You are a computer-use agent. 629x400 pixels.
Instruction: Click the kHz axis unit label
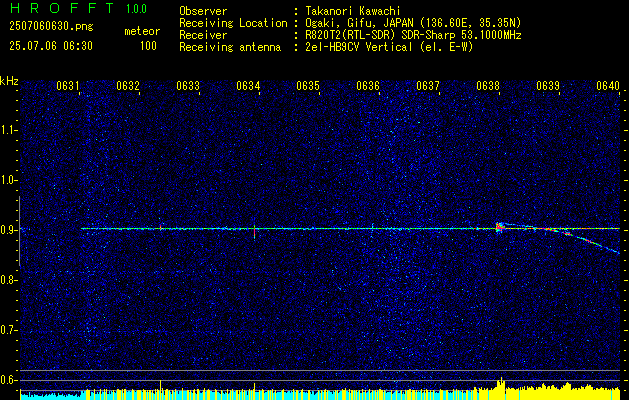(9, 81)
